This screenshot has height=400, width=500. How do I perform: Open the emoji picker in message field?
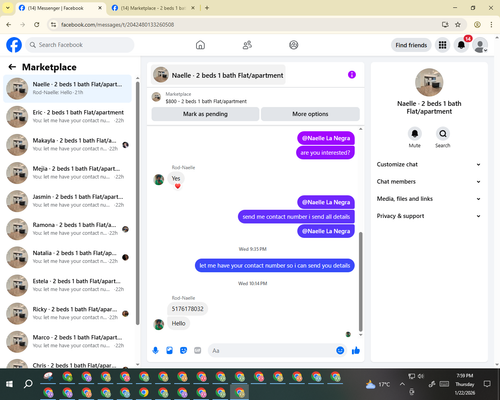pyautogui.click(x=340, y=350)
